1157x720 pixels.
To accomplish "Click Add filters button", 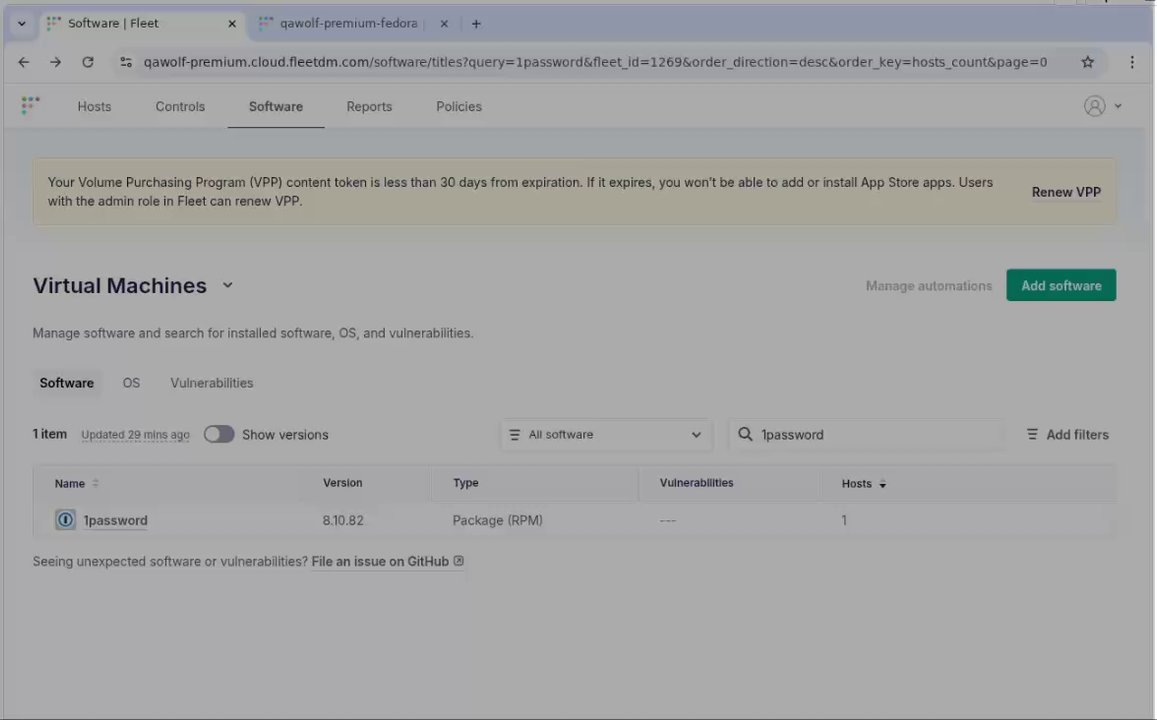I will click(1067, 435).
